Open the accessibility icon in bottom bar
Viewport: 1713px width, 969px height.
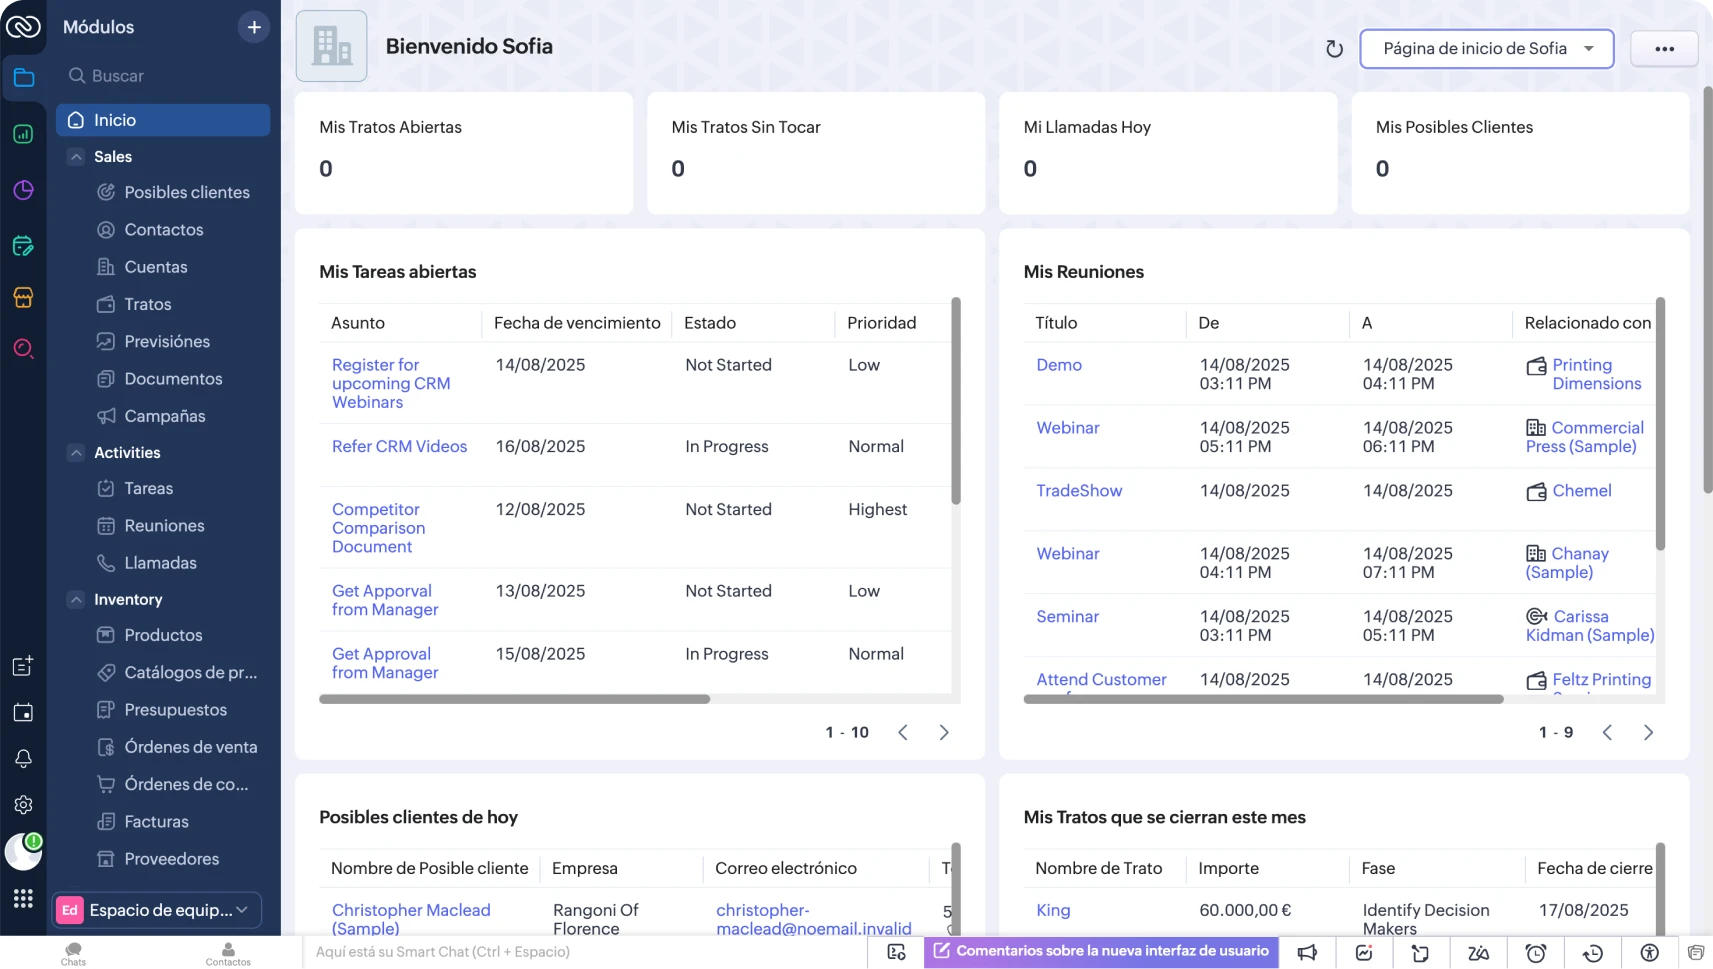click(x=1650, y=953)
